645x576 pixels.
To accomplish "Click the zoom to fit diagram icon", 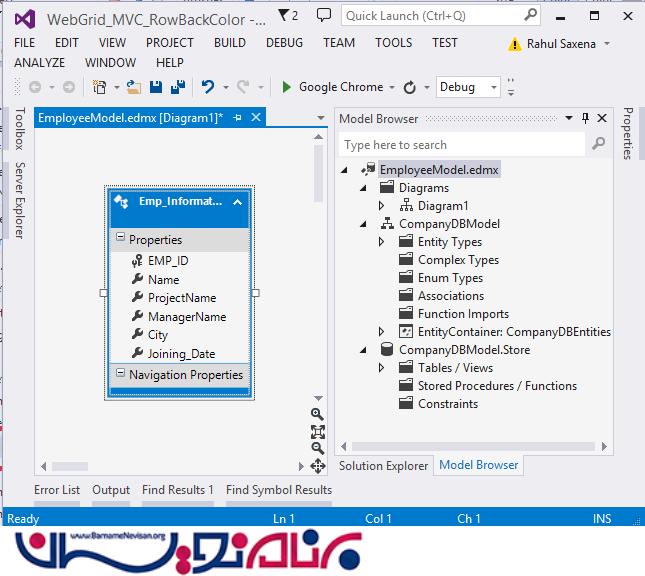I will tap(318, 431).
